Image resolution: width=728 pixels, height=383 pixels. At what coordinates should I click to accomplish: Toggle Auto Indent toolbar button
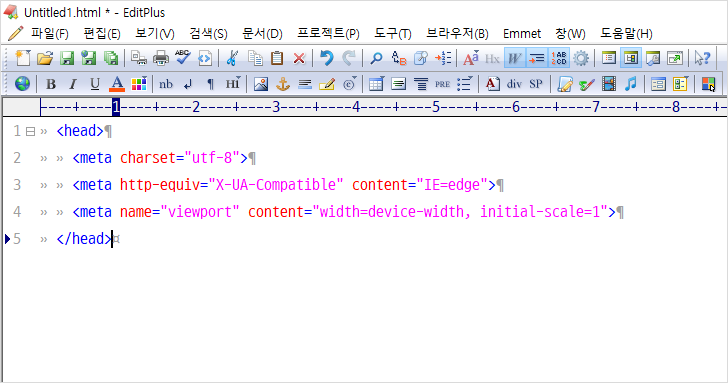pyautogui.click(x=537, y=58)
